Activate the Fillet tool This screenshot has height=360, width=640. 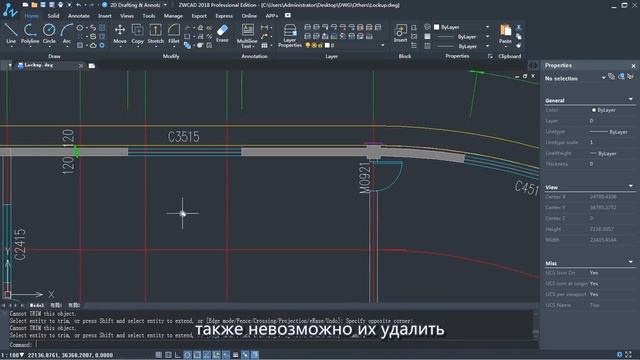pos(174,33)
